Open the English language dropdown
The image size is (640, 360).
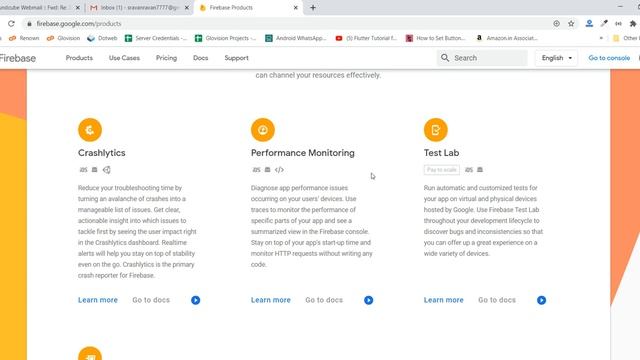pyautogui.click(x=556, y=58)
